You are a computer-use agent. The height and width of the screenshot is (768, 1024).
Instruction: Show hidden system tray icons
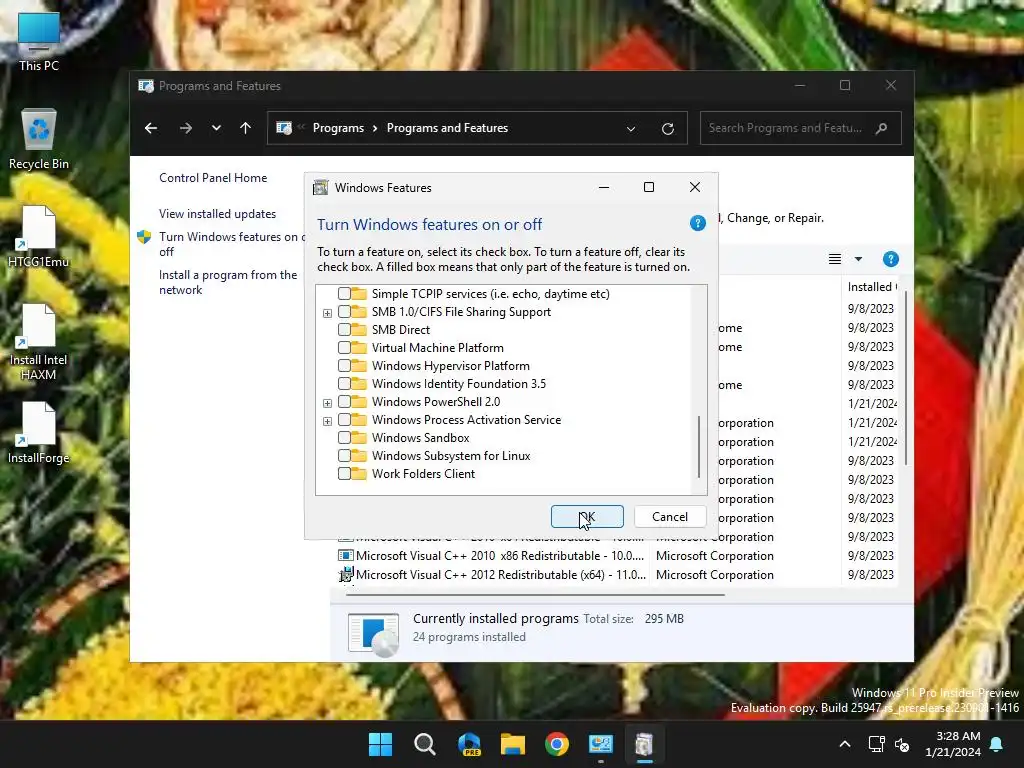pos(844,744)
